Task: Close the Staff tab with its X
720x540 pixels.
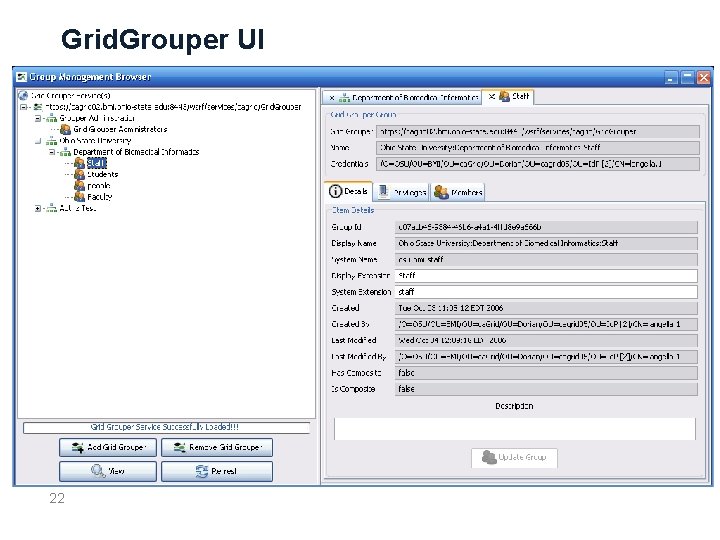Action: (x=492, y=96)
